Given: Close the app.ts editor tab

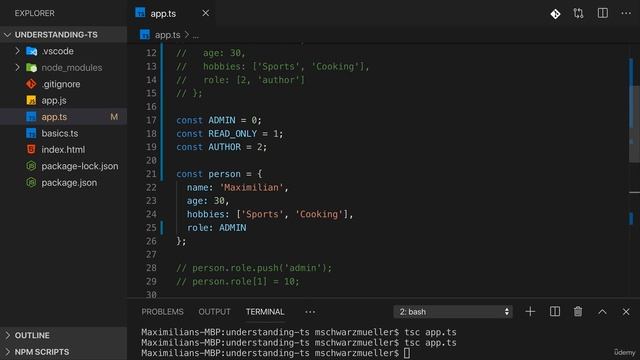Looking at the screenshot, I should pyautogui.click(x=206, y=13).
